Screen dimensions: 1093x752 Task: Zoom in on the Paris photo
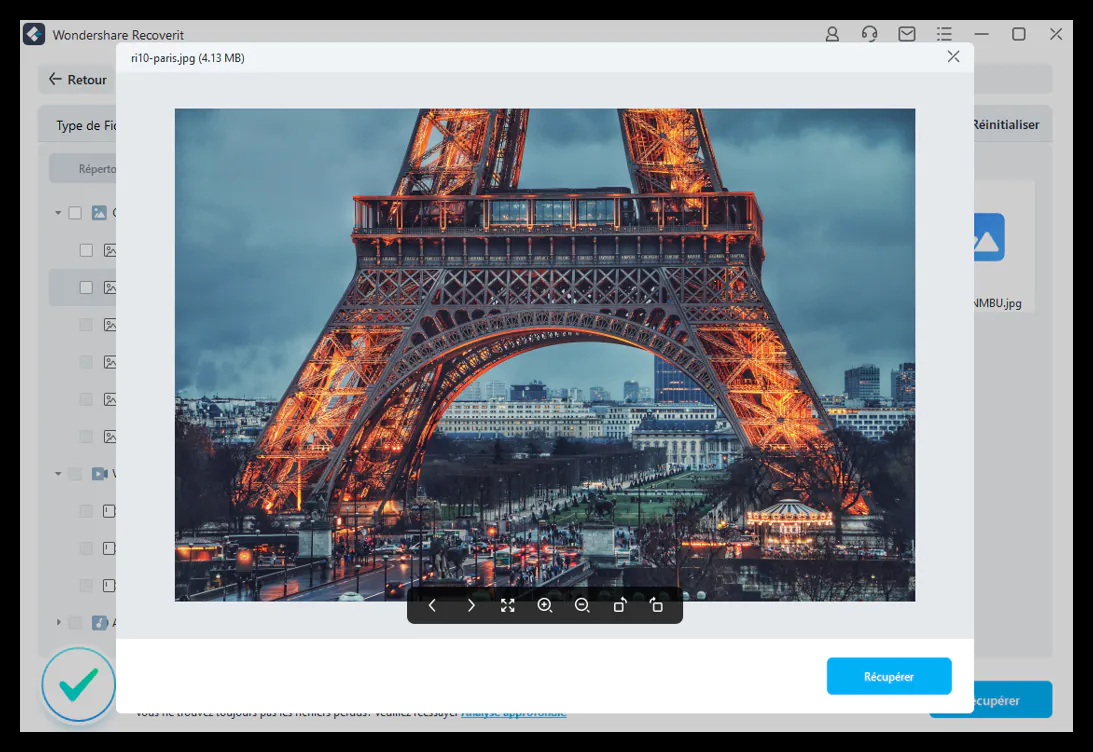click(545, 605)
